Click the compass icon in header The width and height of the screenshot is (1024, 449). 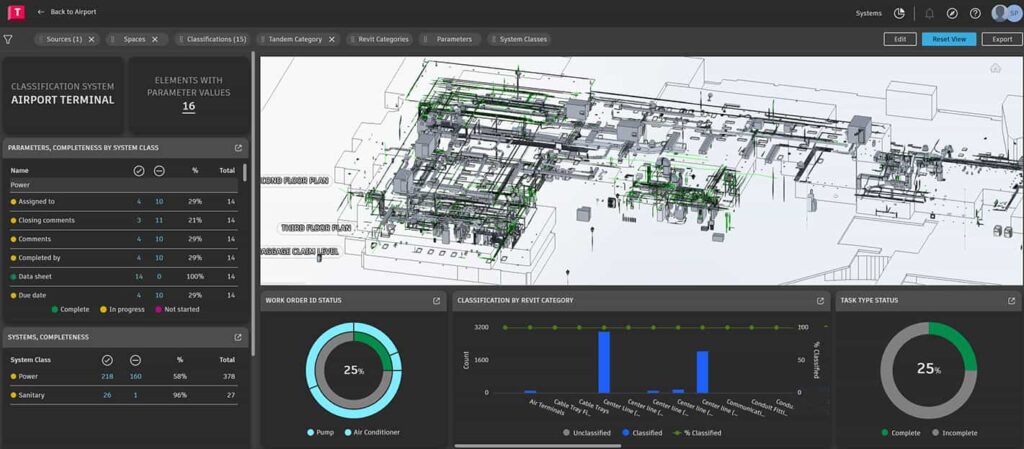[952, 13]
